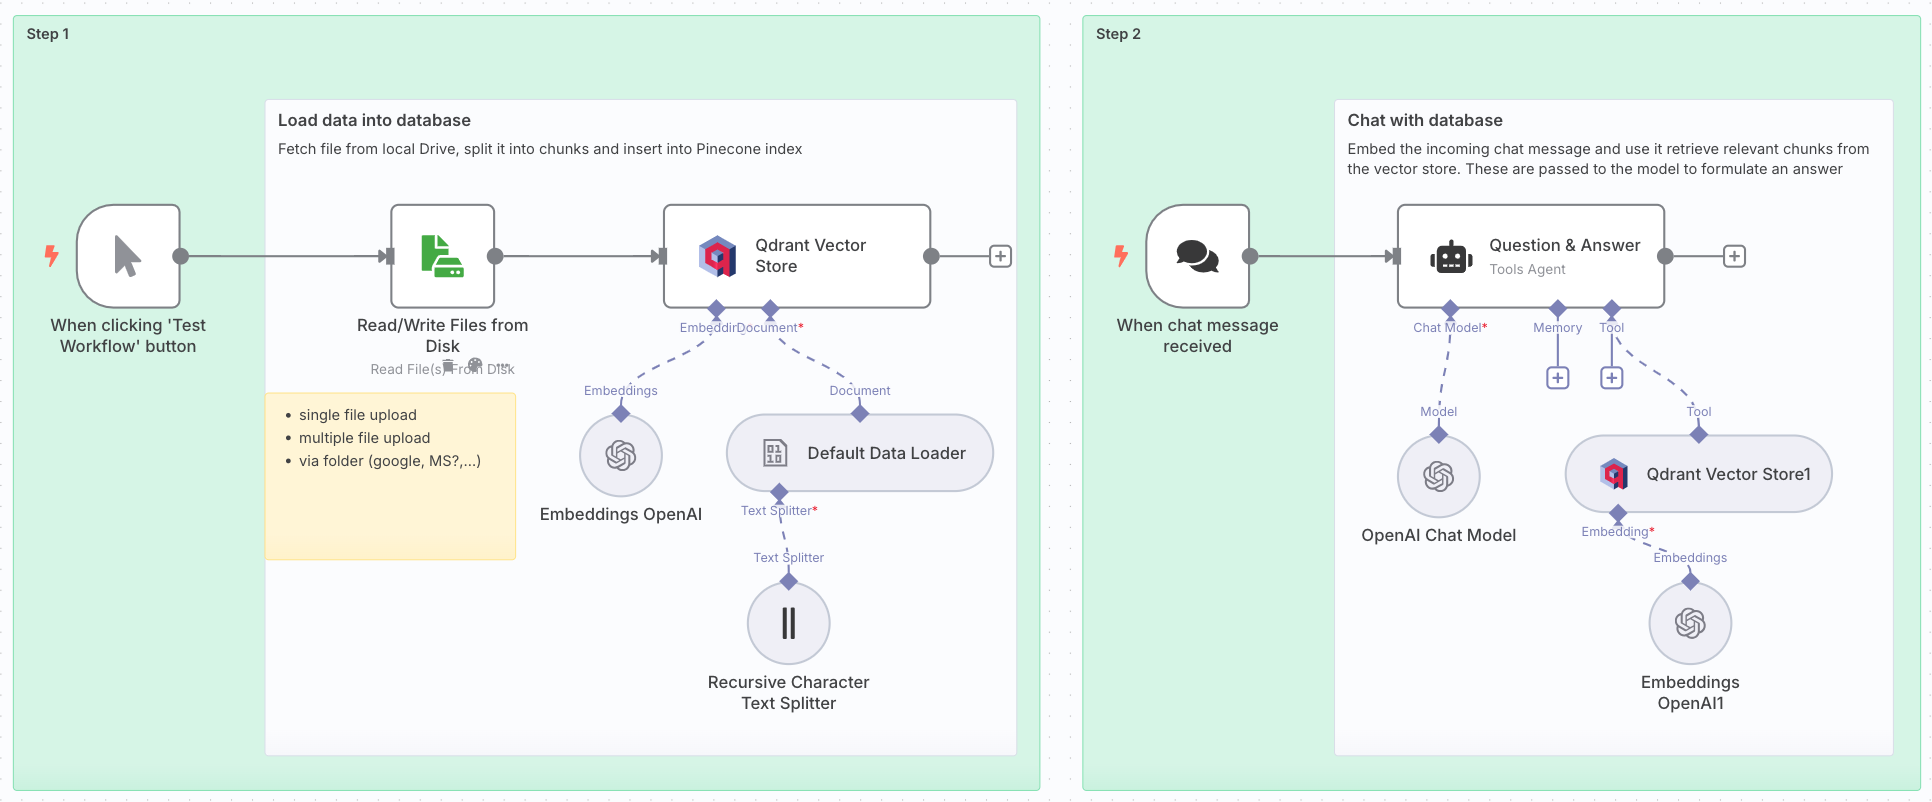1932x802 pixels.
Task: Click the 'Read File(s) From Disk' subtitle
Action: [442, 369]
